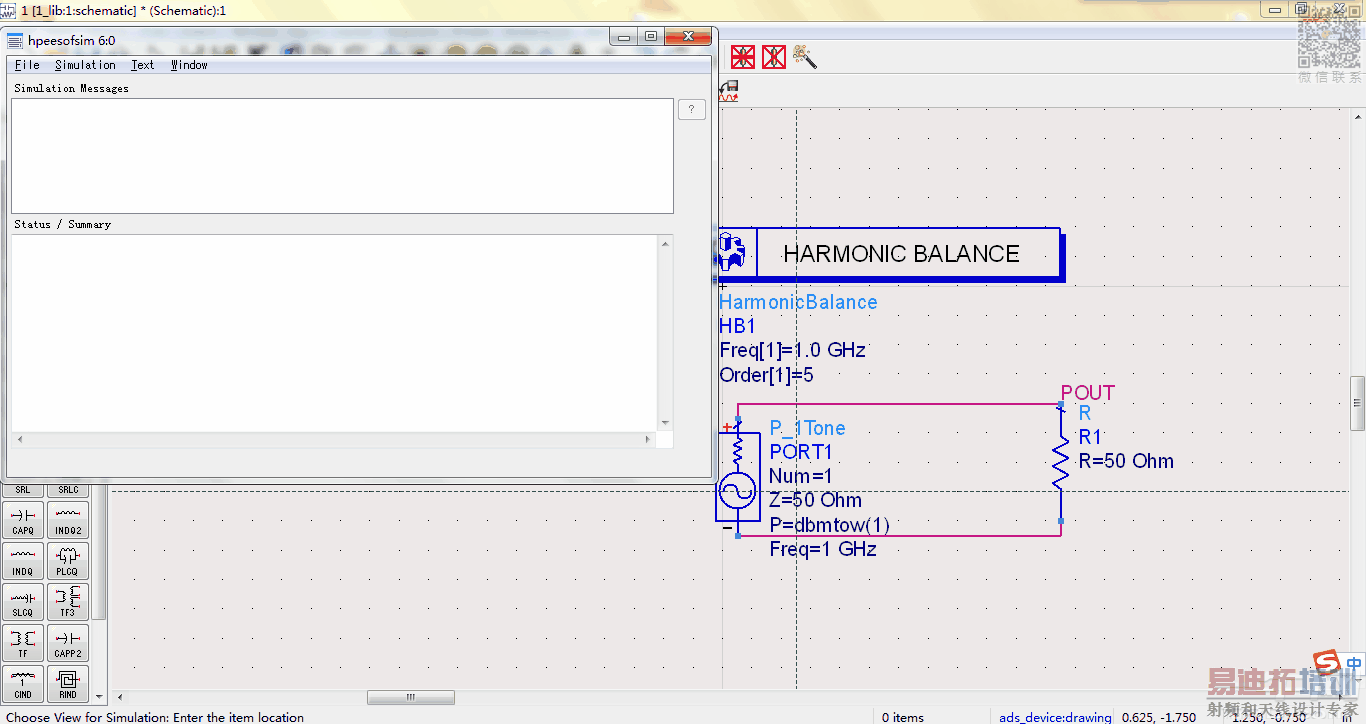Click the Num=1 parameter text

click(x=800, y=476)
